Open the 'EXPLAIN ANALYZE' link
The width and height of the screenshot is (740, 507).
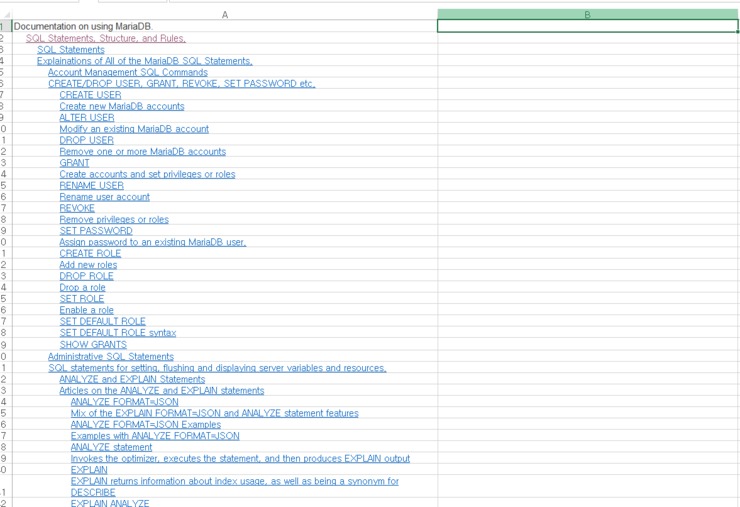[x=110, y=503]
